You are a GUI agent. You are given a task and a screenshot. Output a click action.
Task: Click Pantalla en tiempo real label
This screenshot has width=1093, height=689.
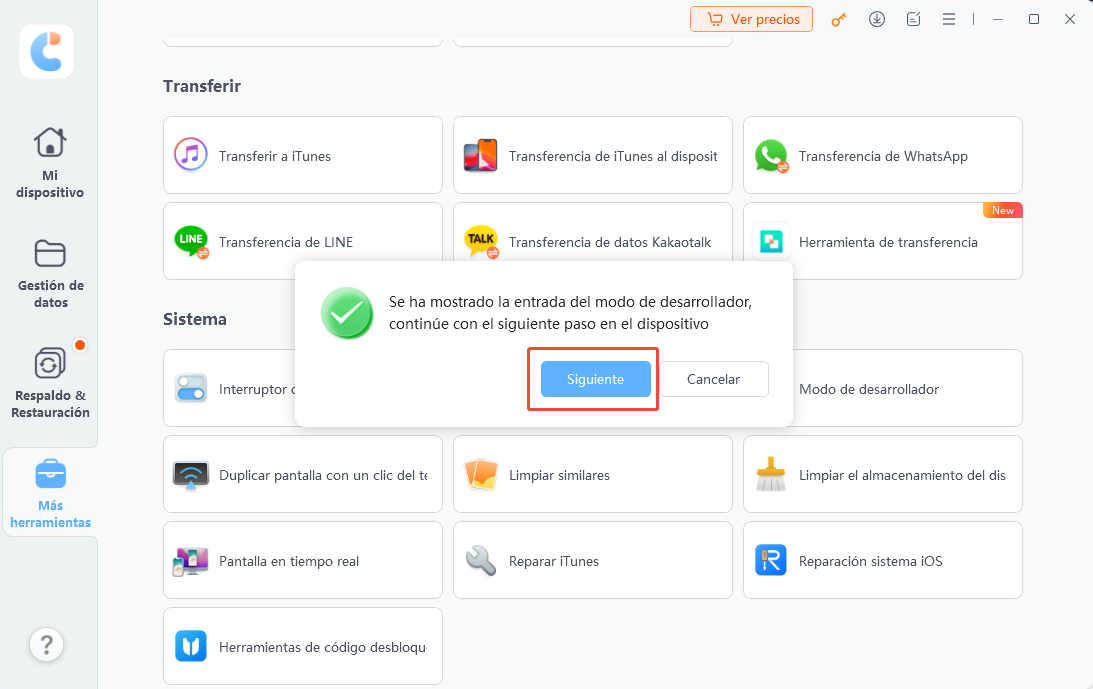tap(289, 561)
